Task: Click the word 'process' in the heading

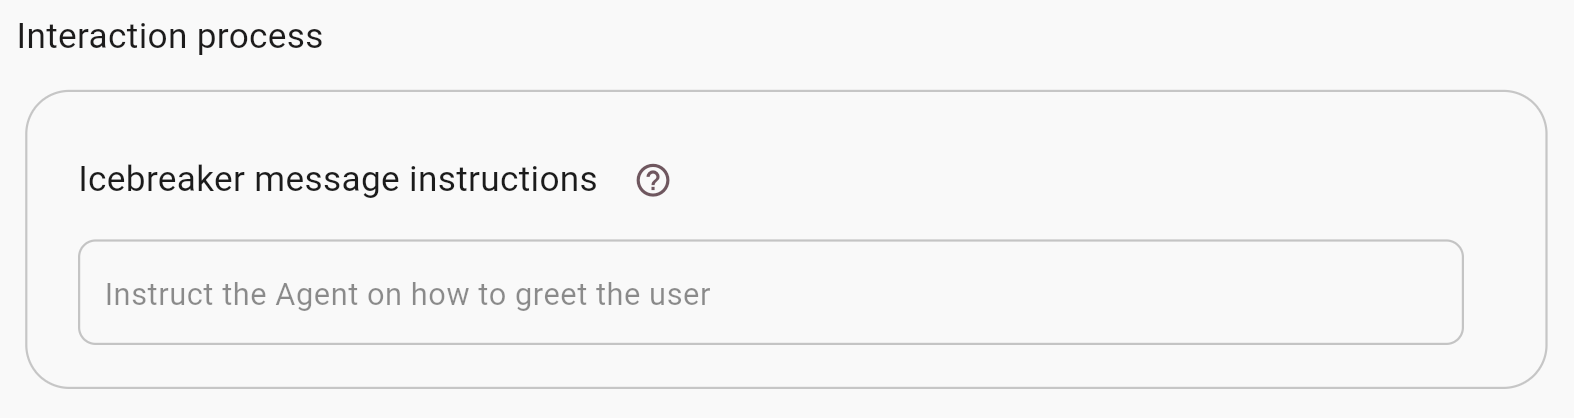Action: [x=260, y=37]
